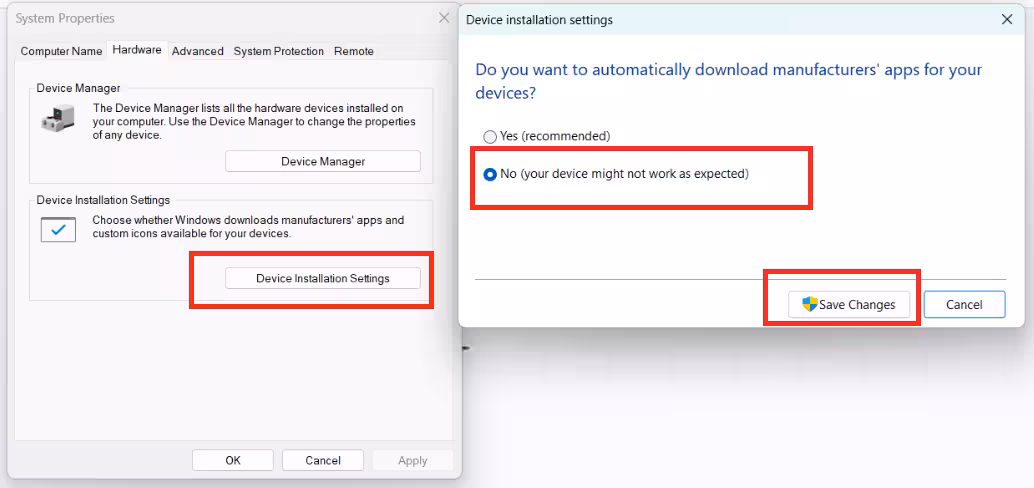This screenshot has width=1034, height=488.
Task: Click the 'Device Manager' group label
Action: (78, 88)
